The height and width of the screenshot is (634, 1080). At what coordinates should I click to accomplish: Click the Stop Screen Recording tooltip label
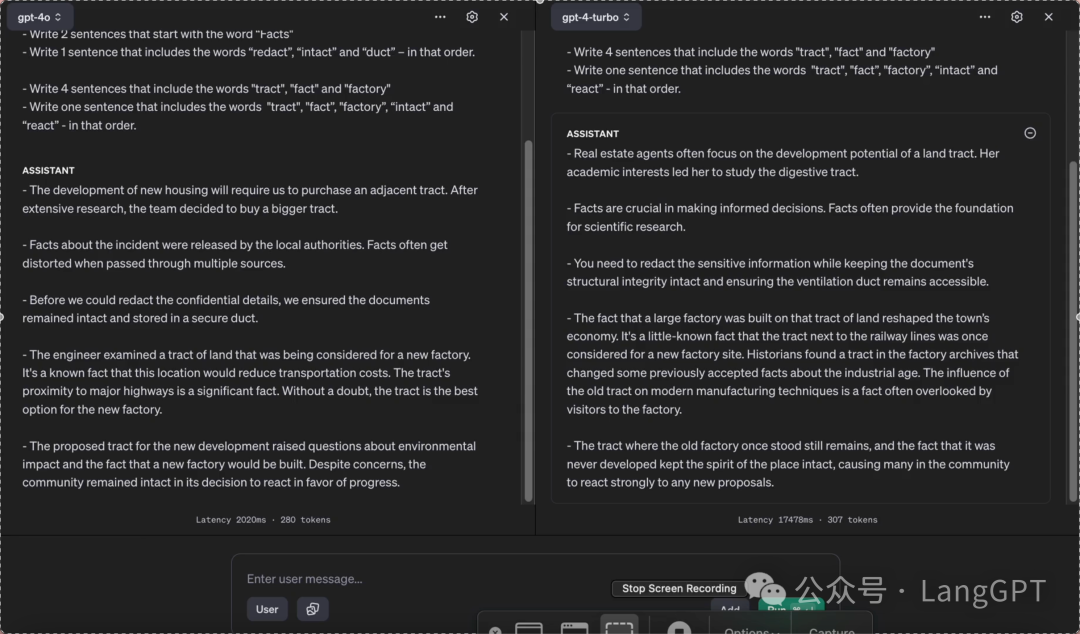tap(678, 589)
